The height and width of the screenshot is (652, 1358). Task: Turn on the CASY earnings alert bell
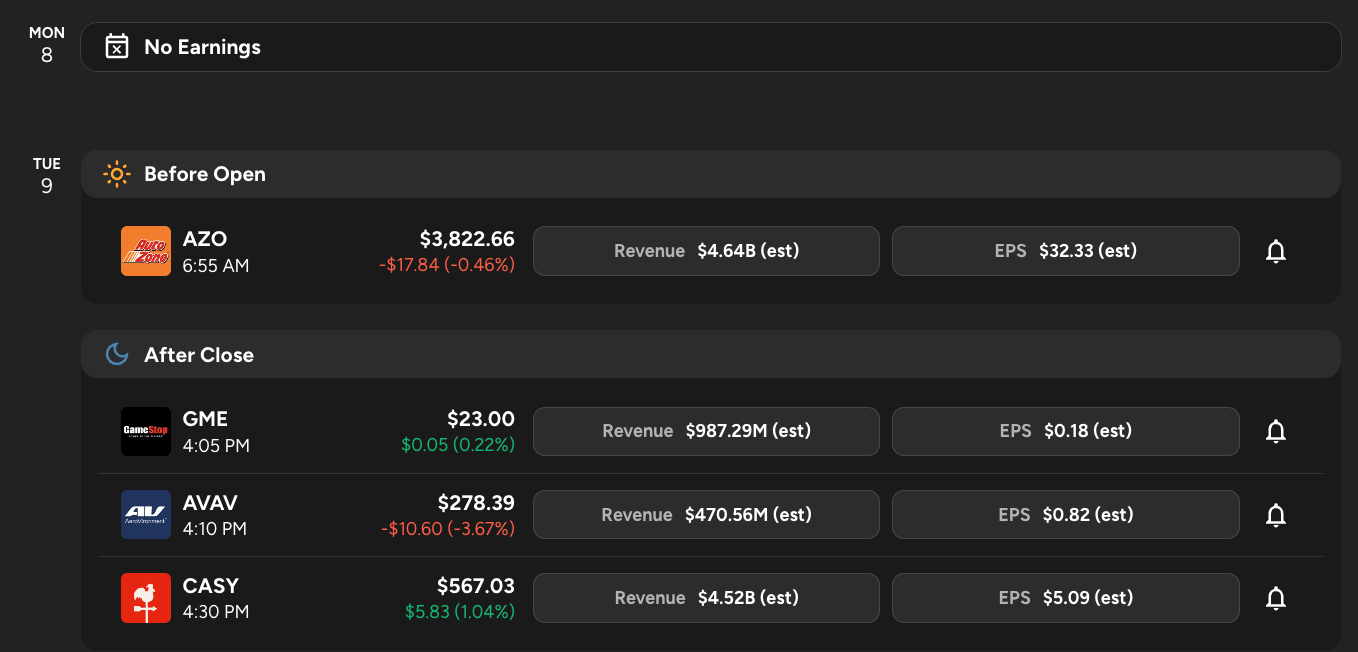tap(1275, 598)
